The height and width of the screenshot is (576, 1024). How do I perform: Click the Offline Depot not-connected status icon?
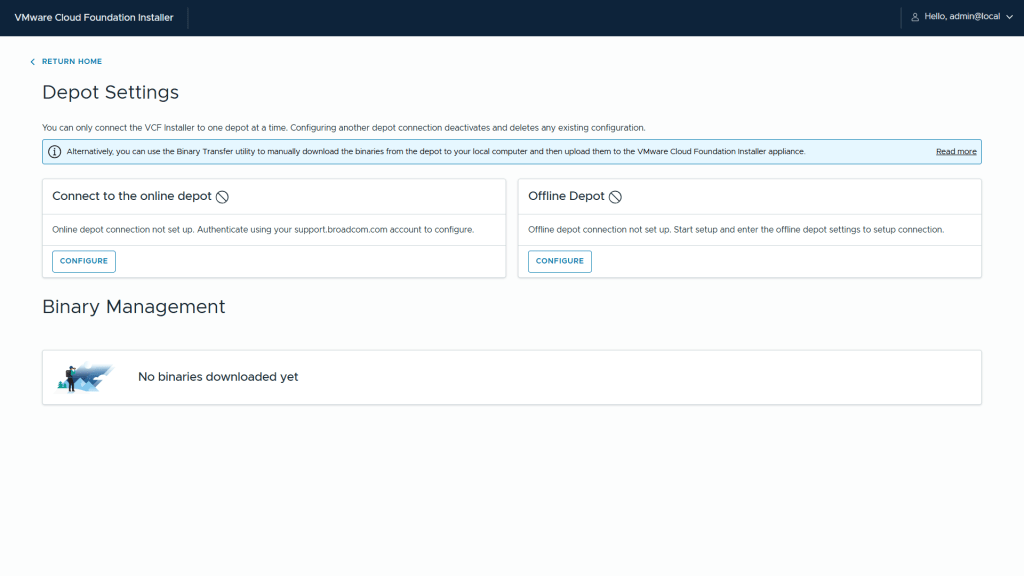615,197
